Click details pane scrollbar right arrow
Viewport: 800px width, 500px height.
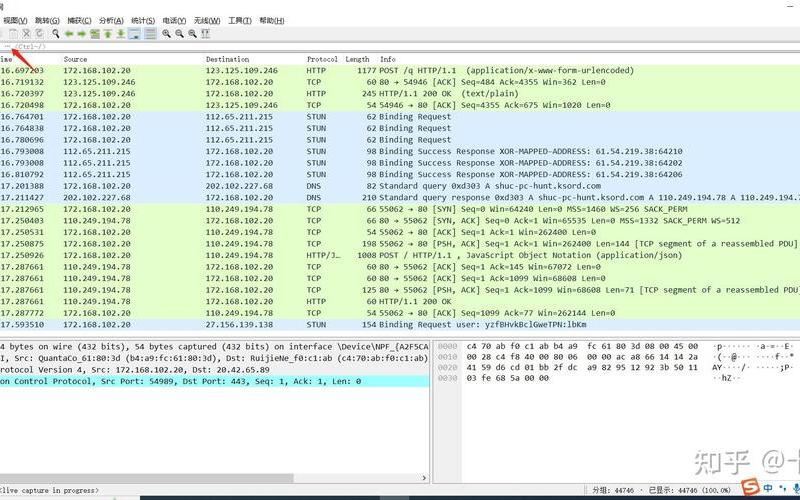click(x=424, y=478)
